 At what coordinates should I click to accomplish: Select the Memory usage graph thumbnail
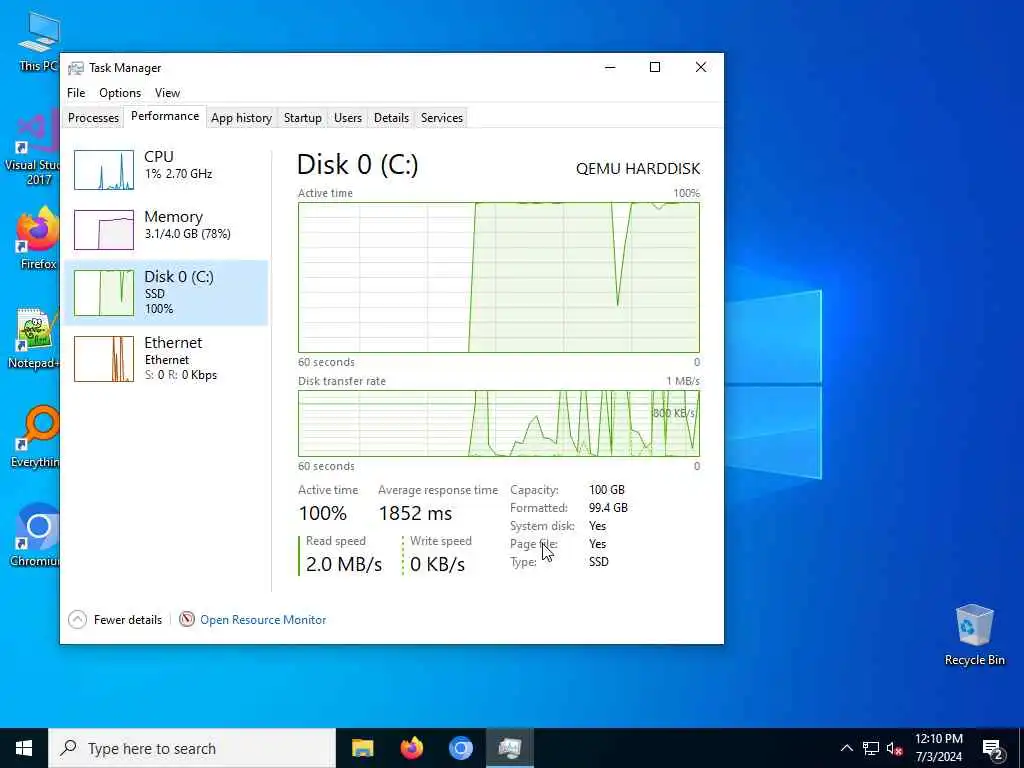click(104, 230)
